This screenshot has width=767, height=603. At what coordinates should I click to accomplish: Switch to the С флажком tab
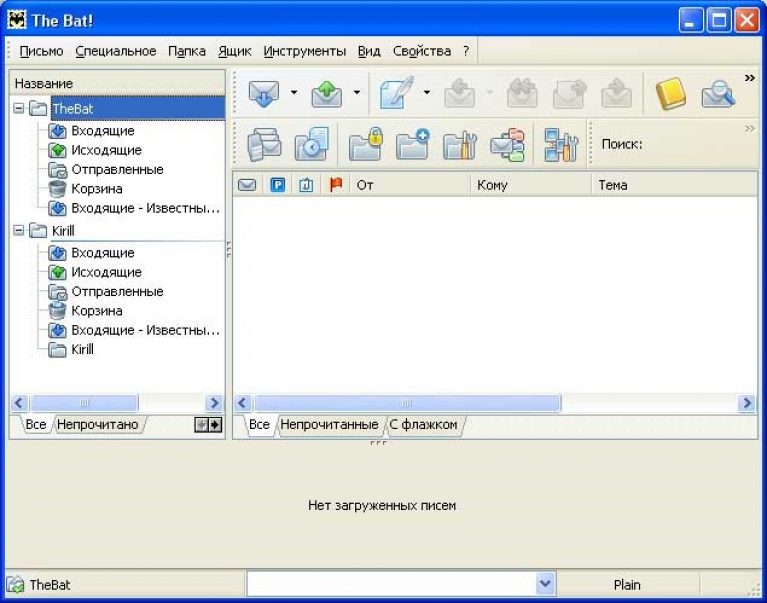423,425
